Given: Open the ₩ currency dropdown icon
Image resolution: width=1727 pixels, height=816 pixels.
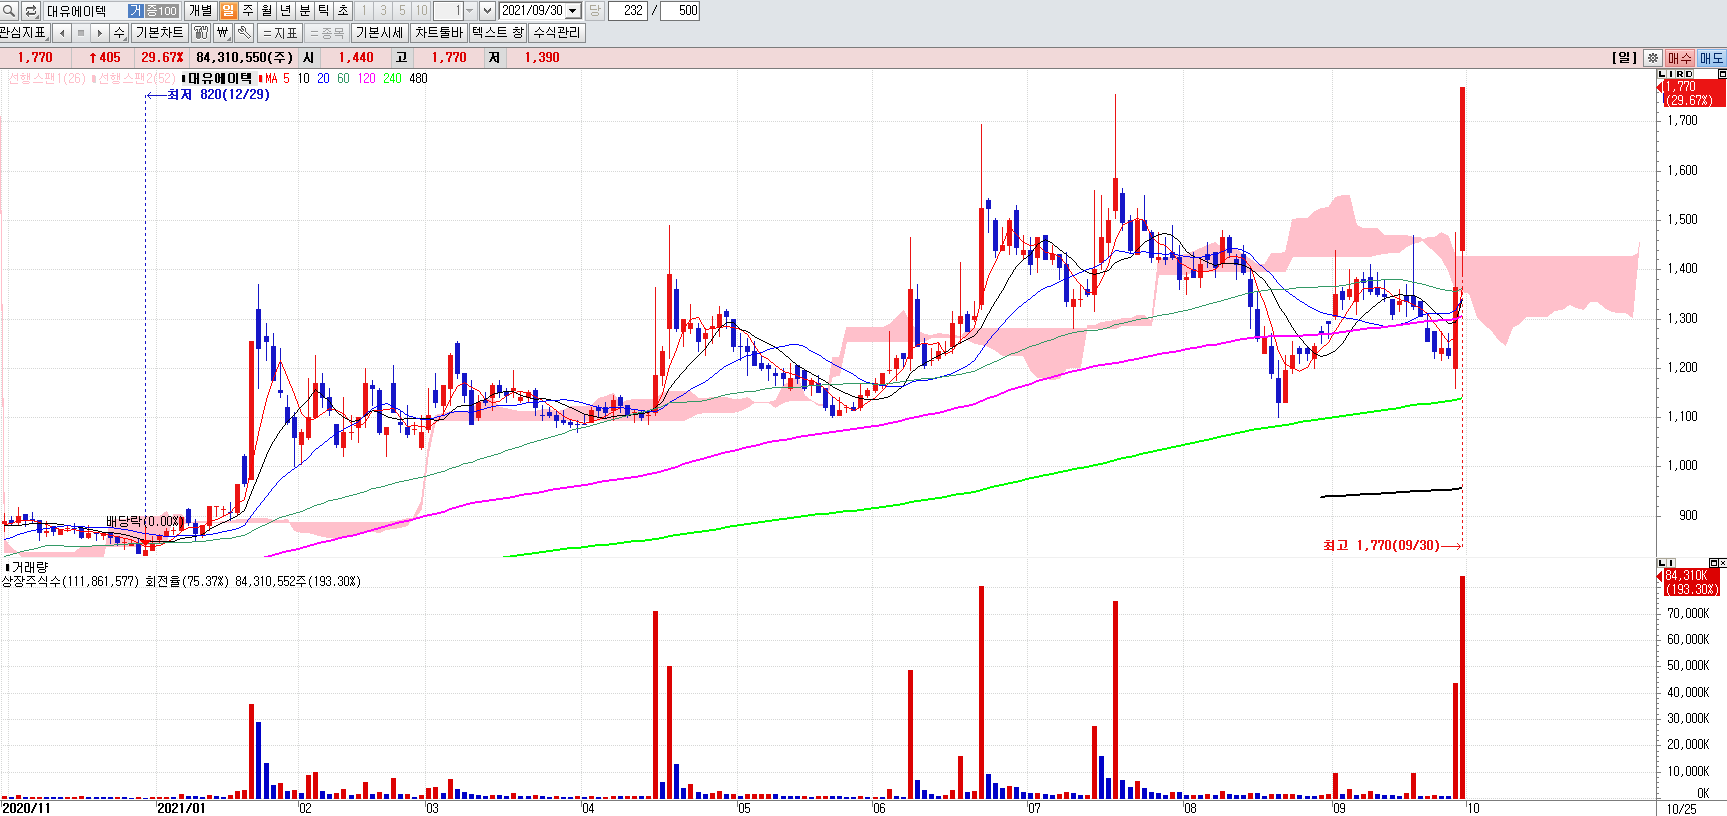Looking at the screenshot, I should [223, 32].
